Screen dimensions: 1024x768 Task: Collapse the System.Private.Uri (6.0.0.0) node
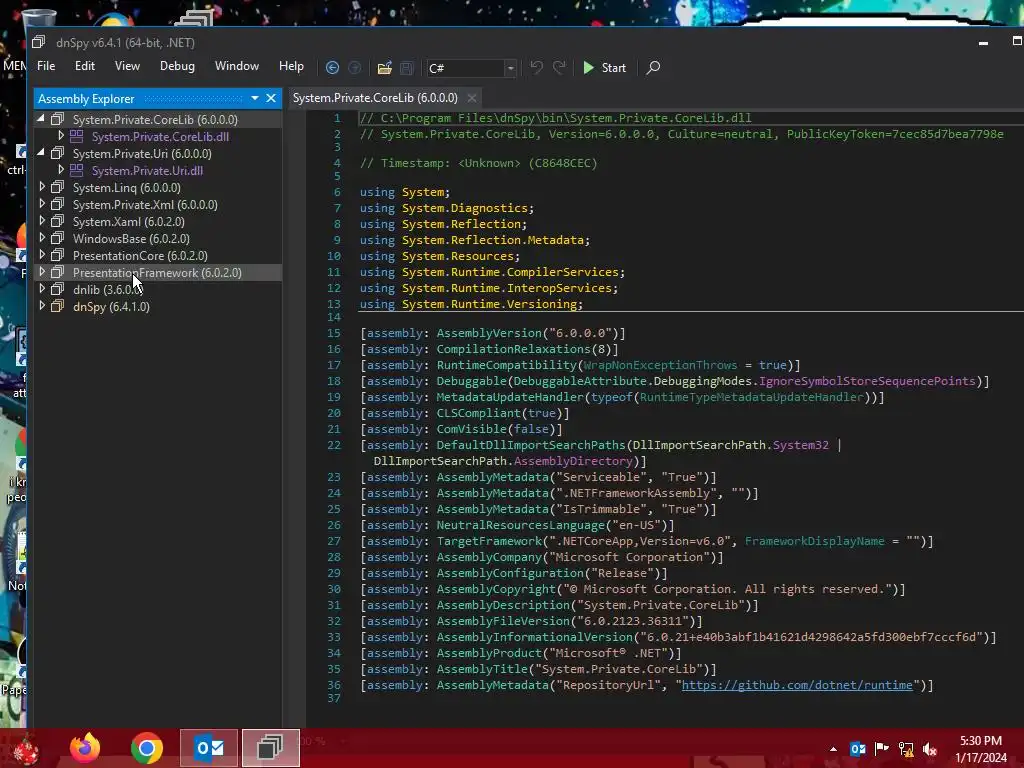[x=41, y=153]
